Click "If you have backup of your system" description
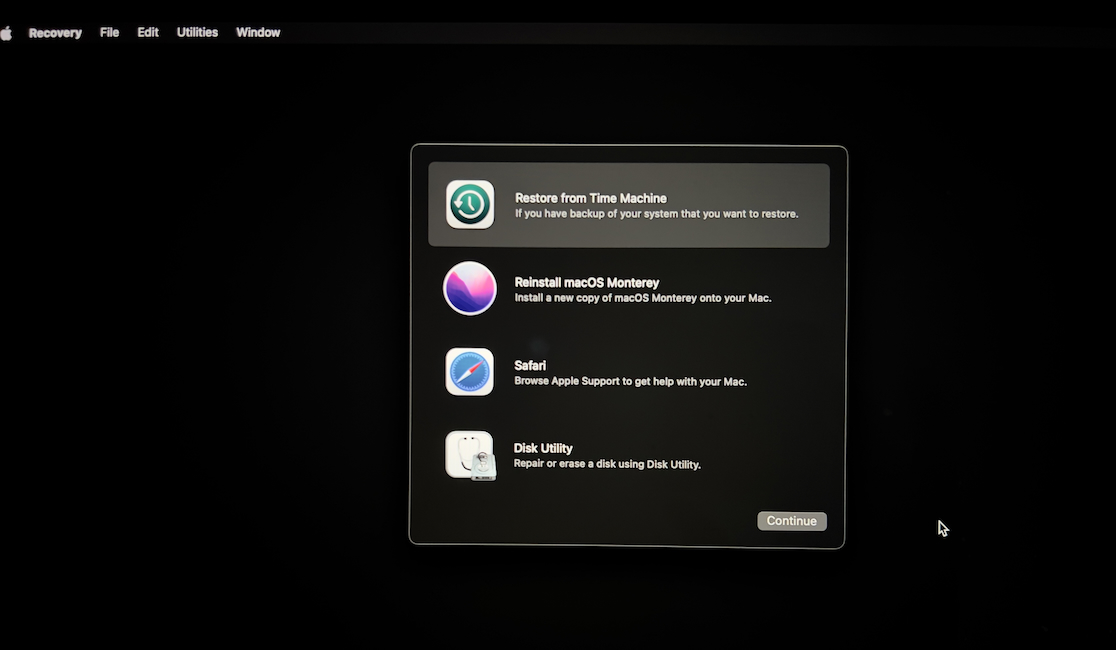The height and width of the screenshot is (650, 1116). [x=656, y=214]
